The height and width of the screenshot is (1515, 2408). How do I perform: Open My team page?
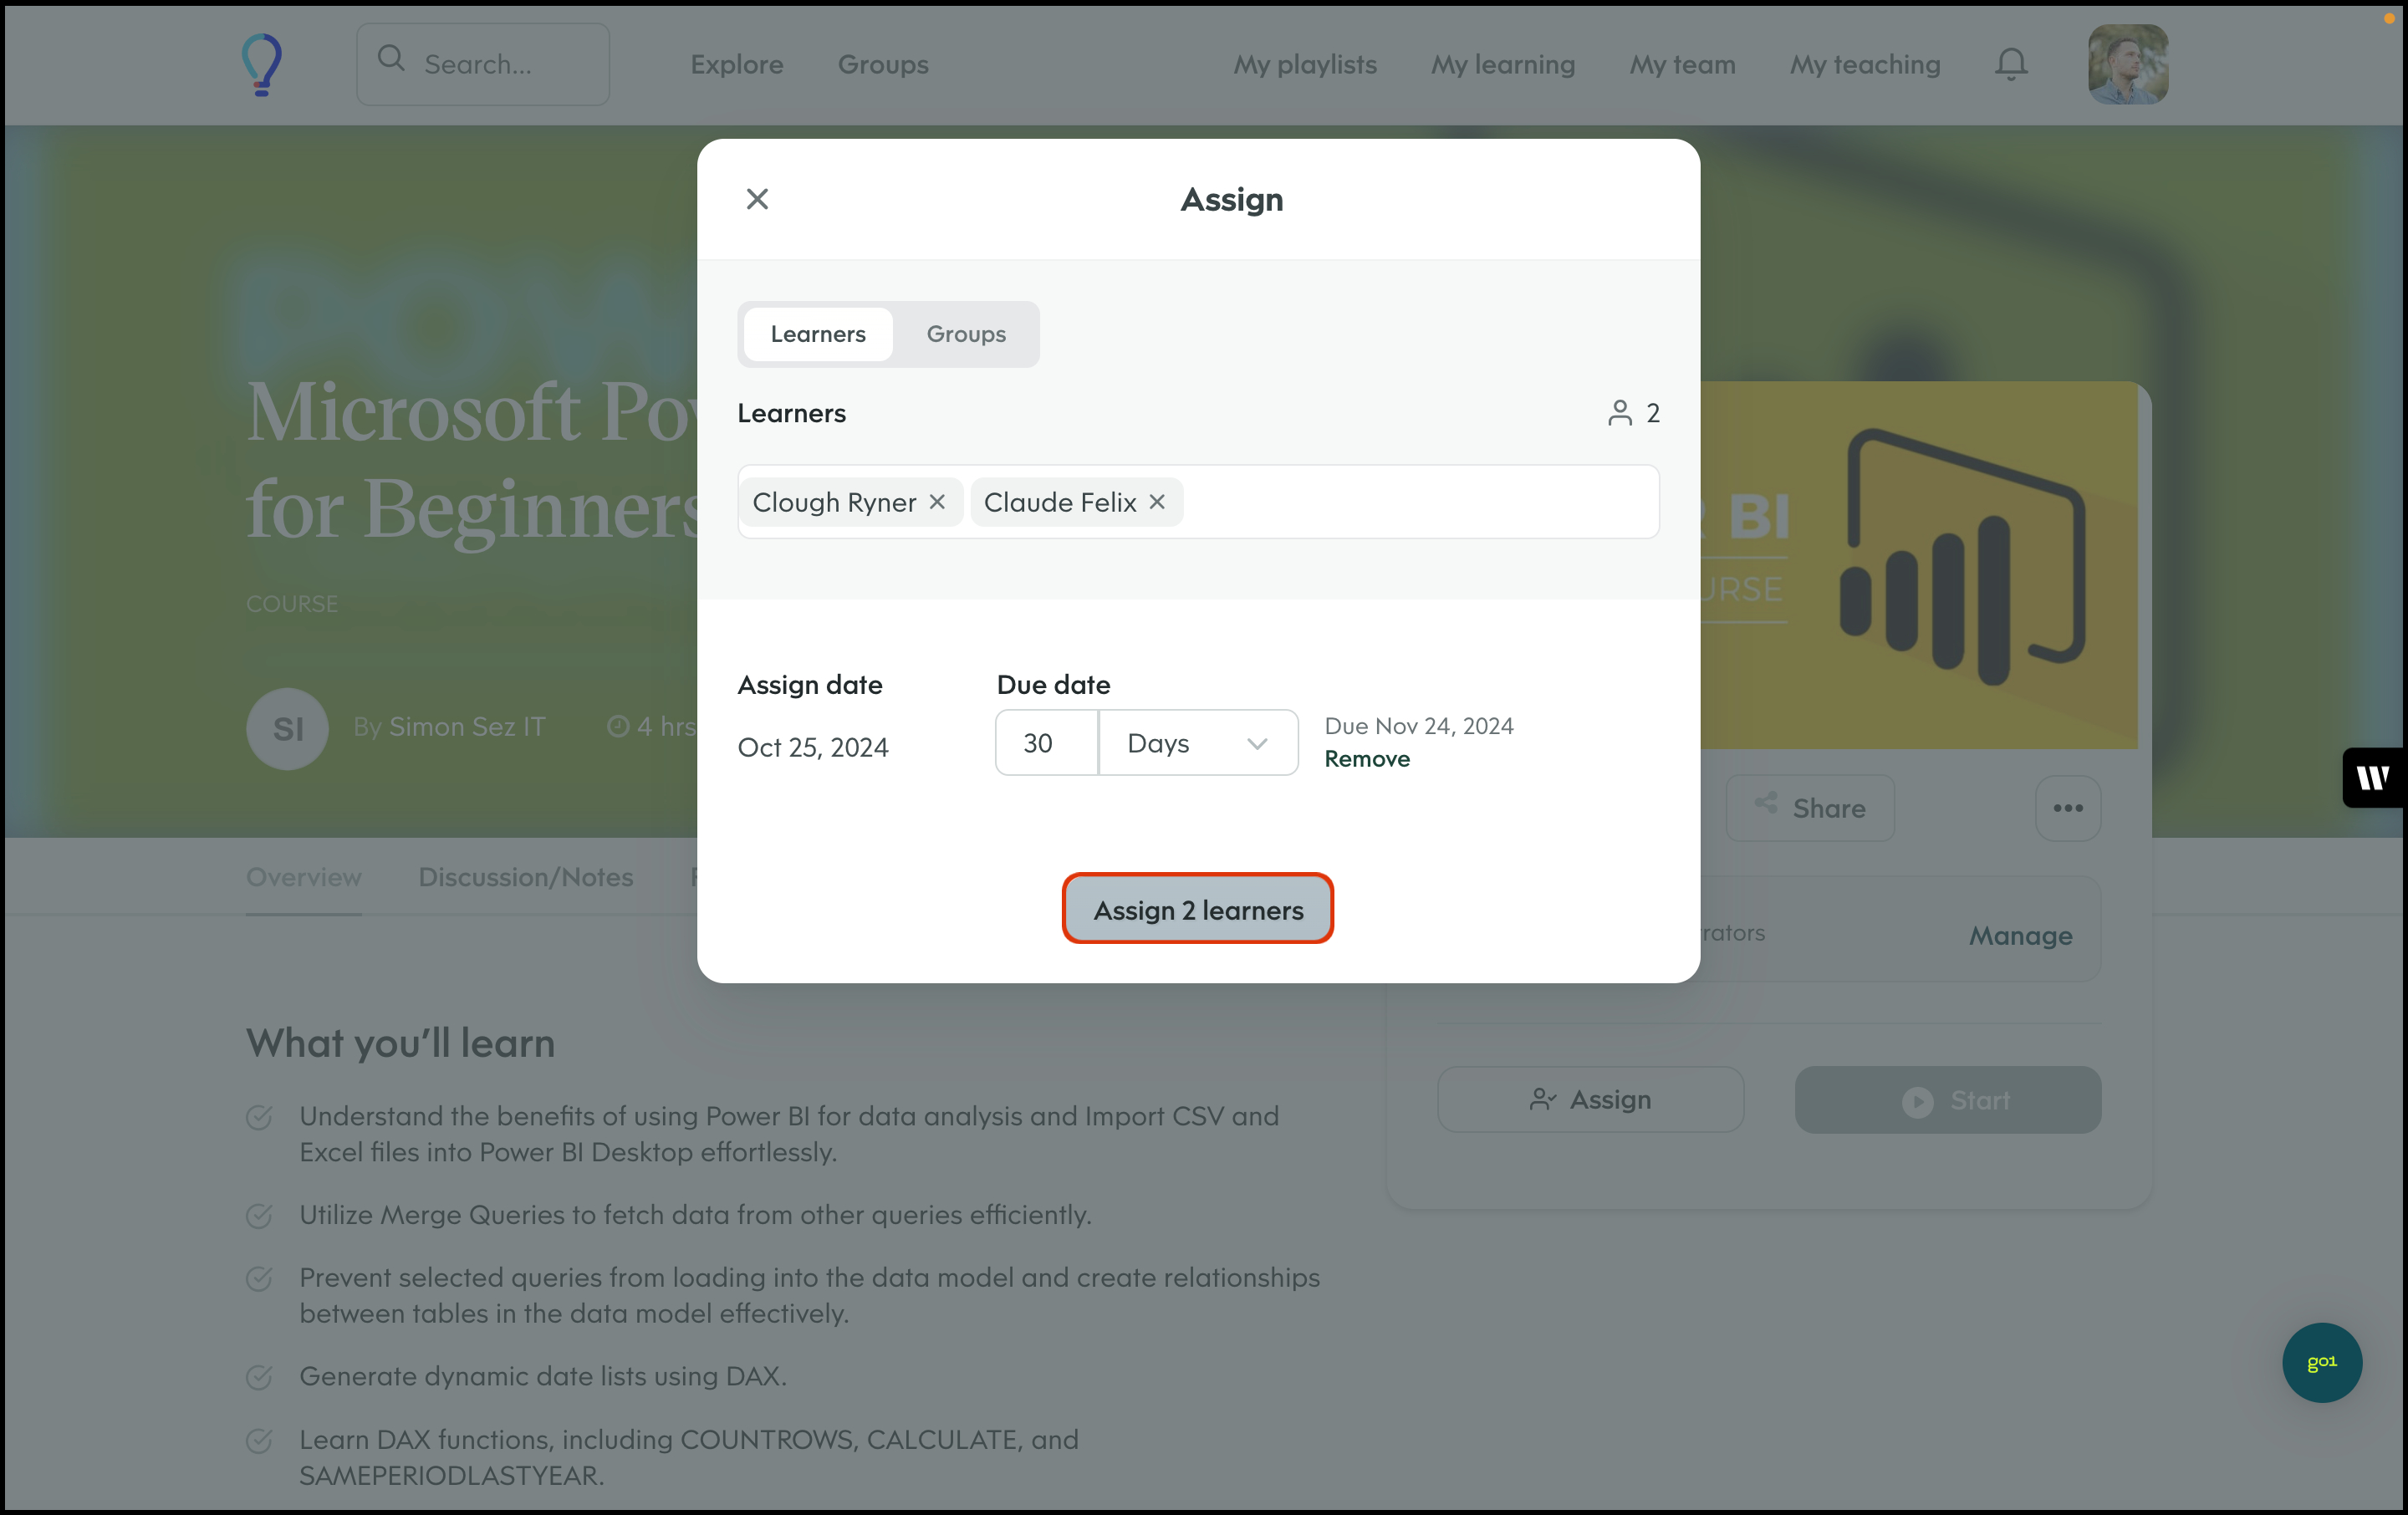(1682, 65)
